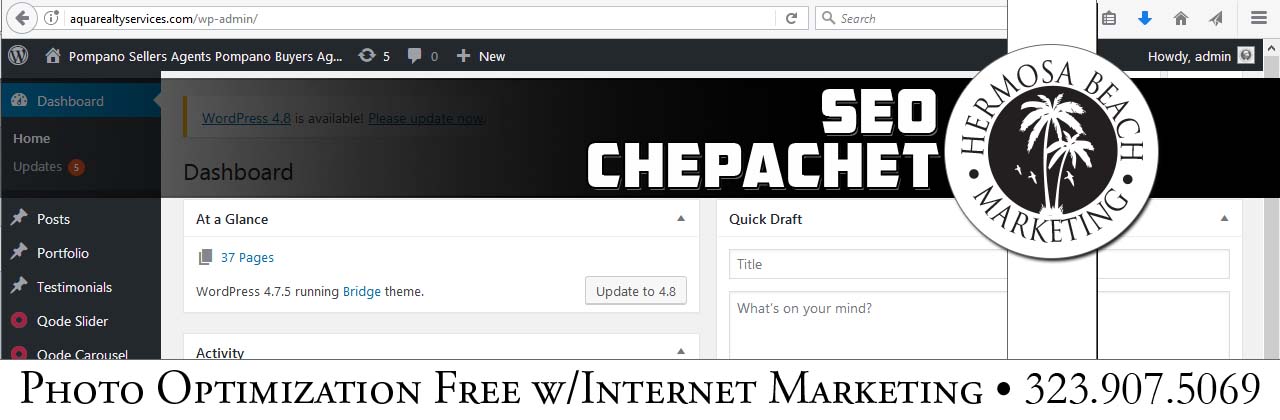The height and width of the screenshot is (420, 1280).
Task: Click the Quick Draft Title field
Action: pos(979,264)
